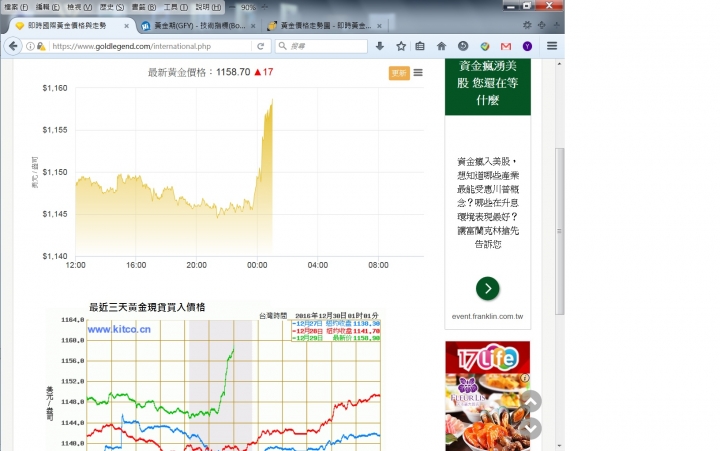Click the orange 更新 button

click(x=399, y=73)
